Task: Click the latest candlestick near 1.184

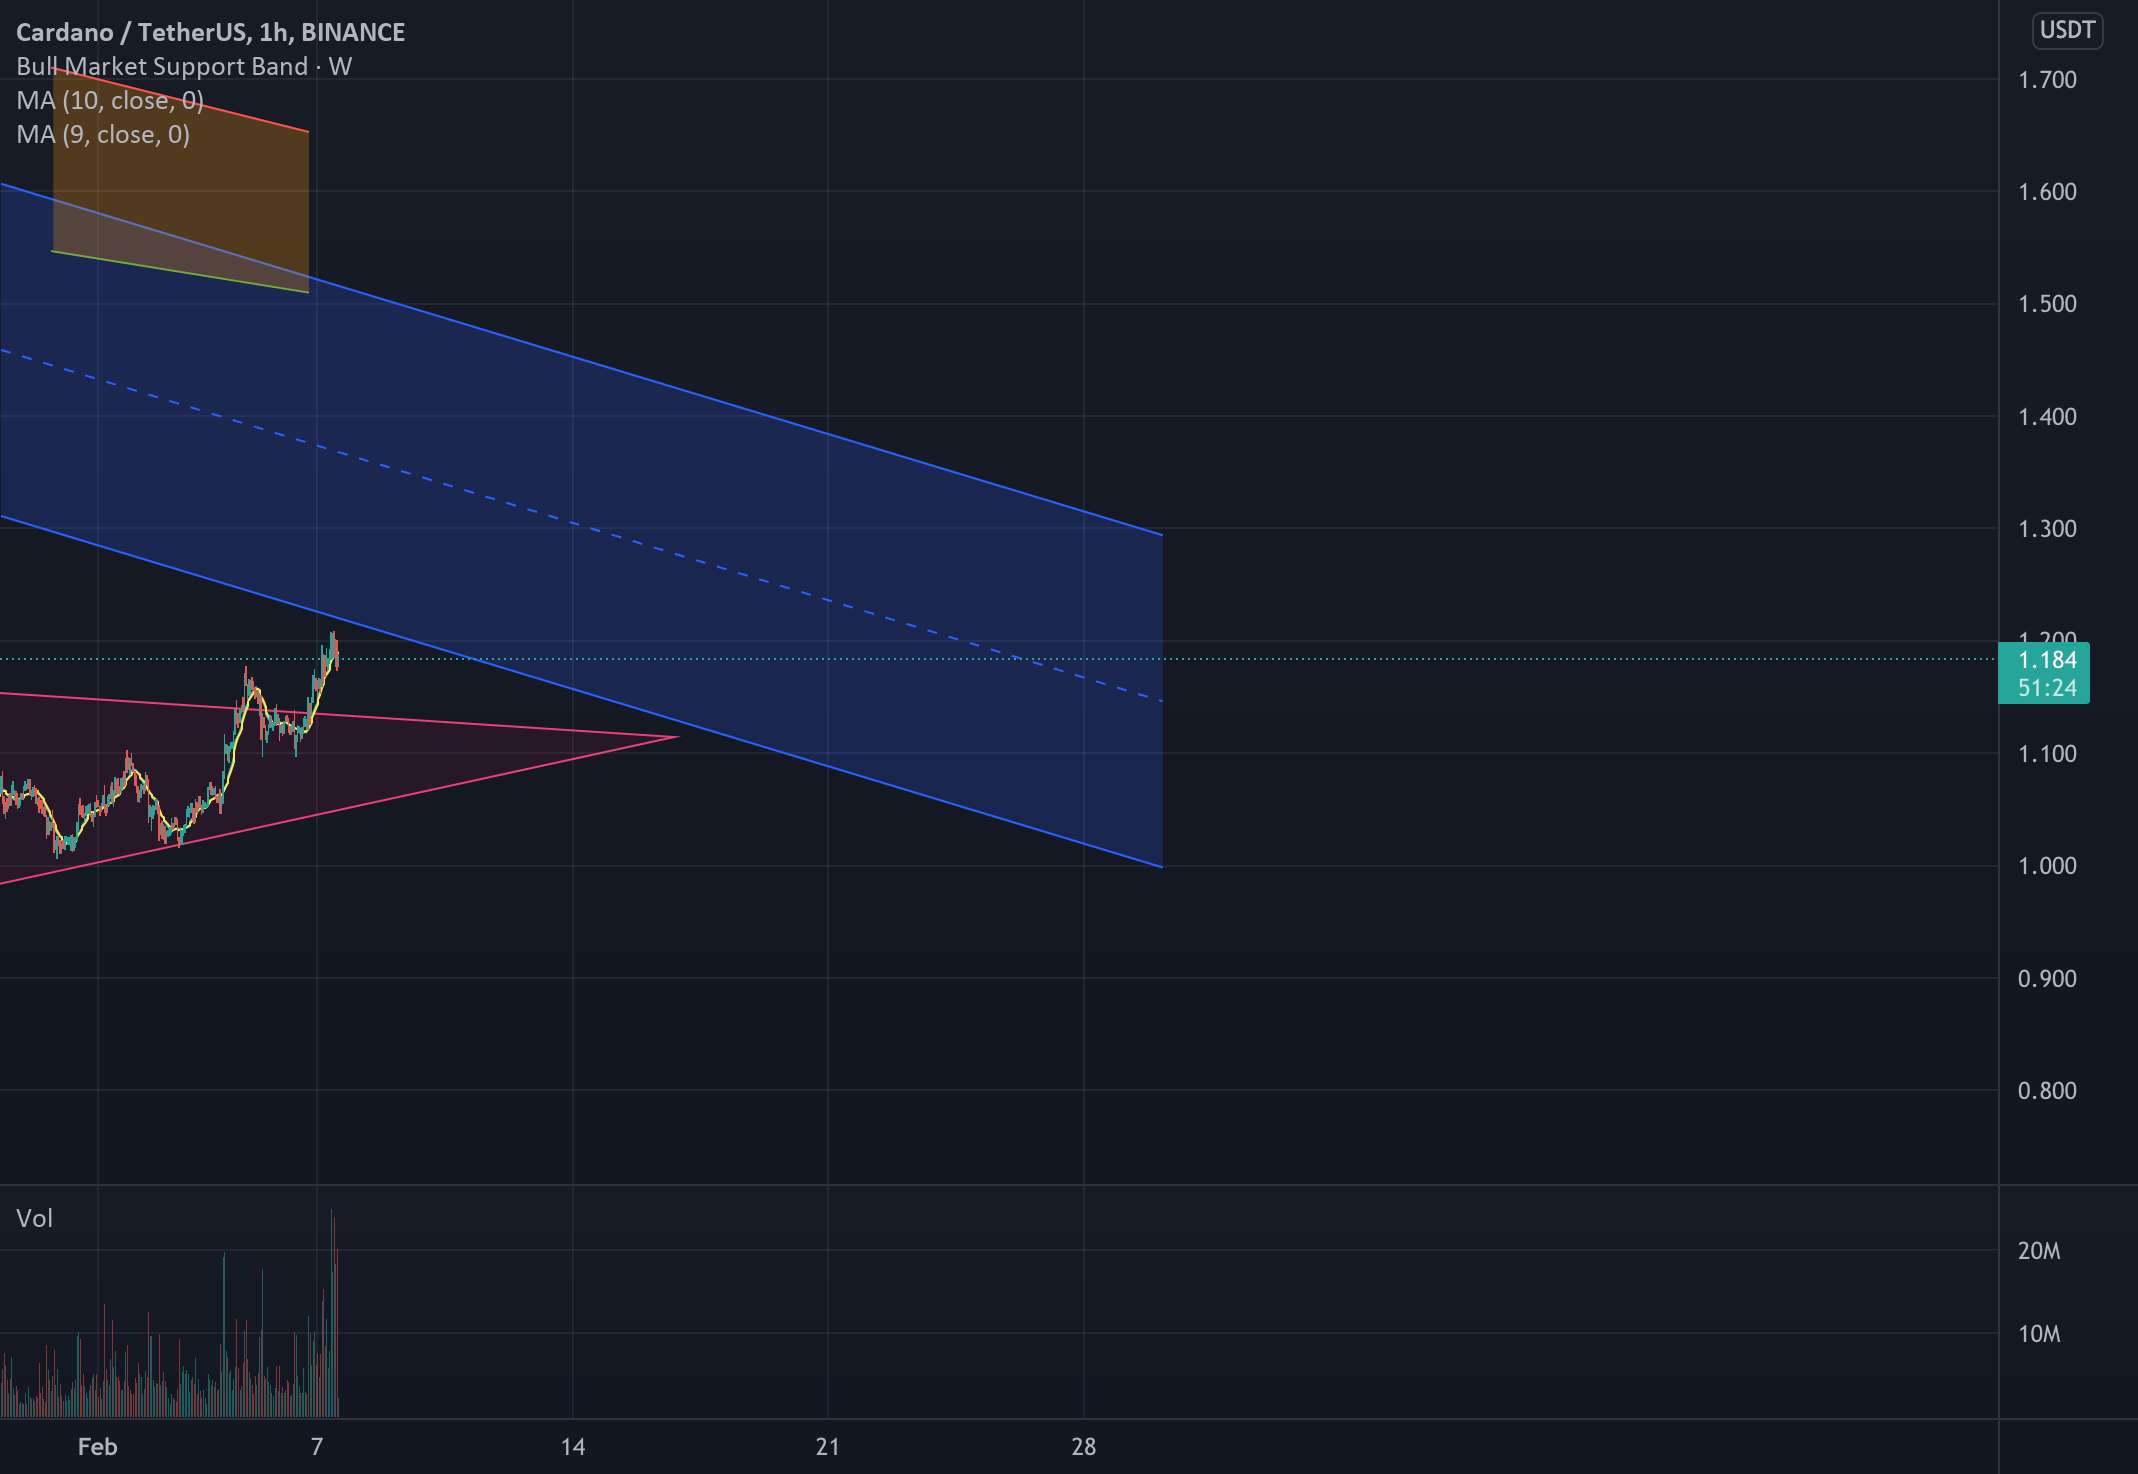Action: click(x=338, y=658)
